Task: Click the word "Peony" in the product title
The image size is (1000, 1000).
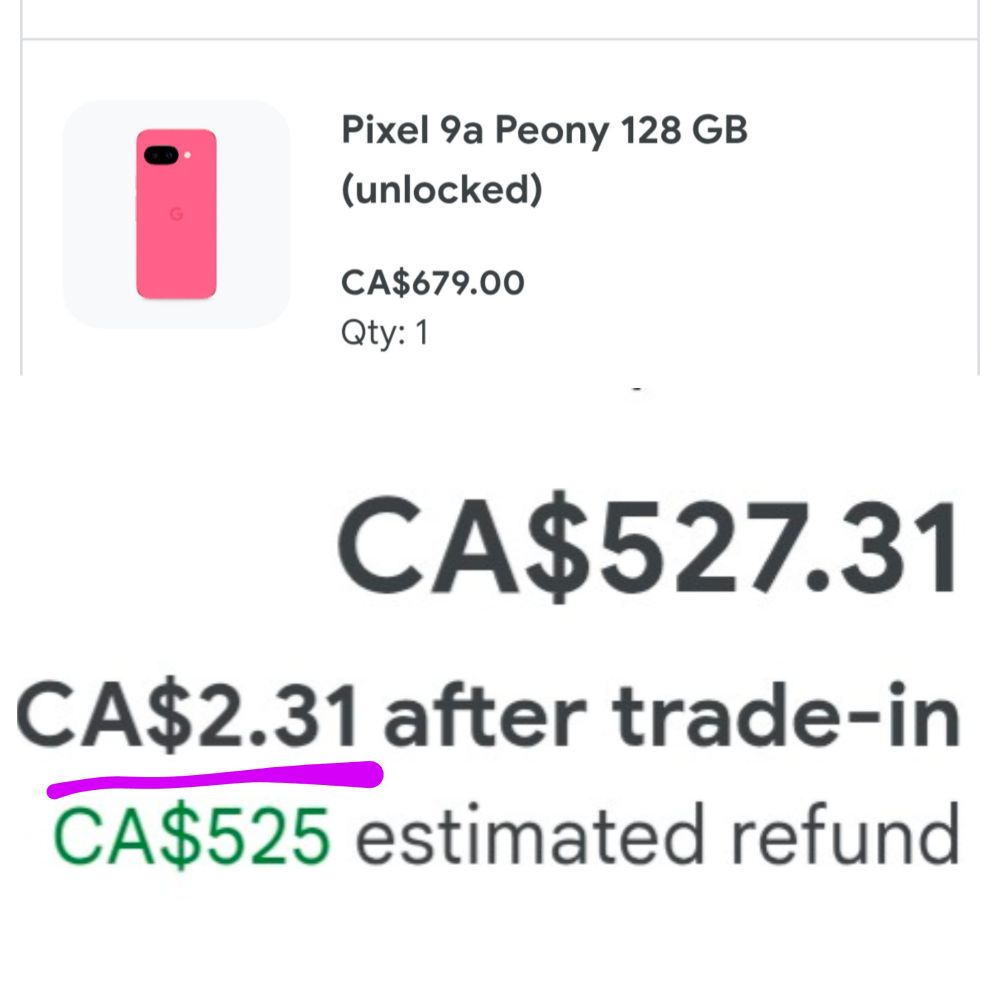Action: (552, 132)
